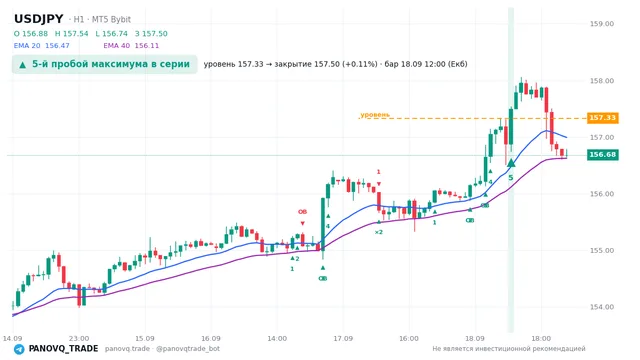640x360 pixels.
Task: Click the EMA 40 156.11 legend text
Action: [131, 46]
